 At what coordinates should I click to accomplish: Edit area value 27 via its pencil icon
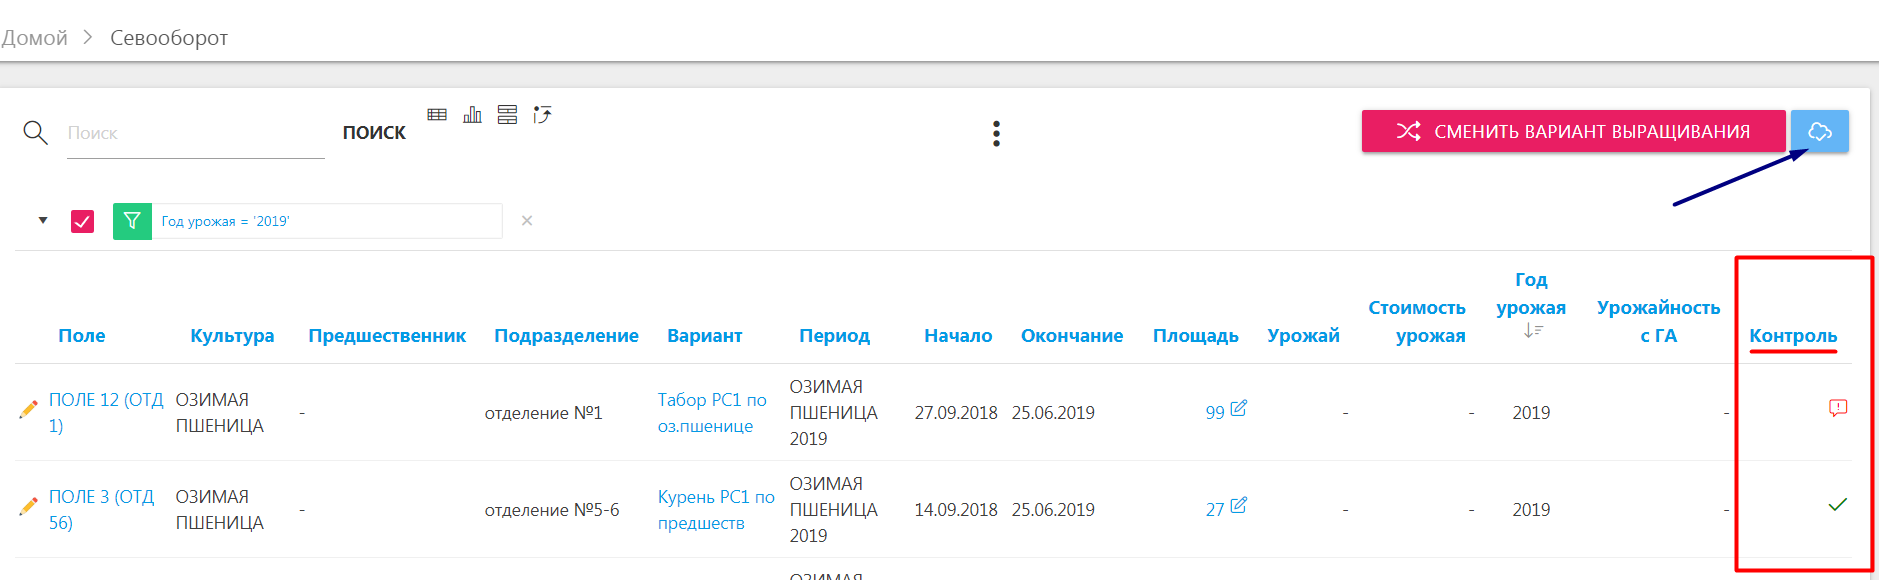pos(1238,506)
